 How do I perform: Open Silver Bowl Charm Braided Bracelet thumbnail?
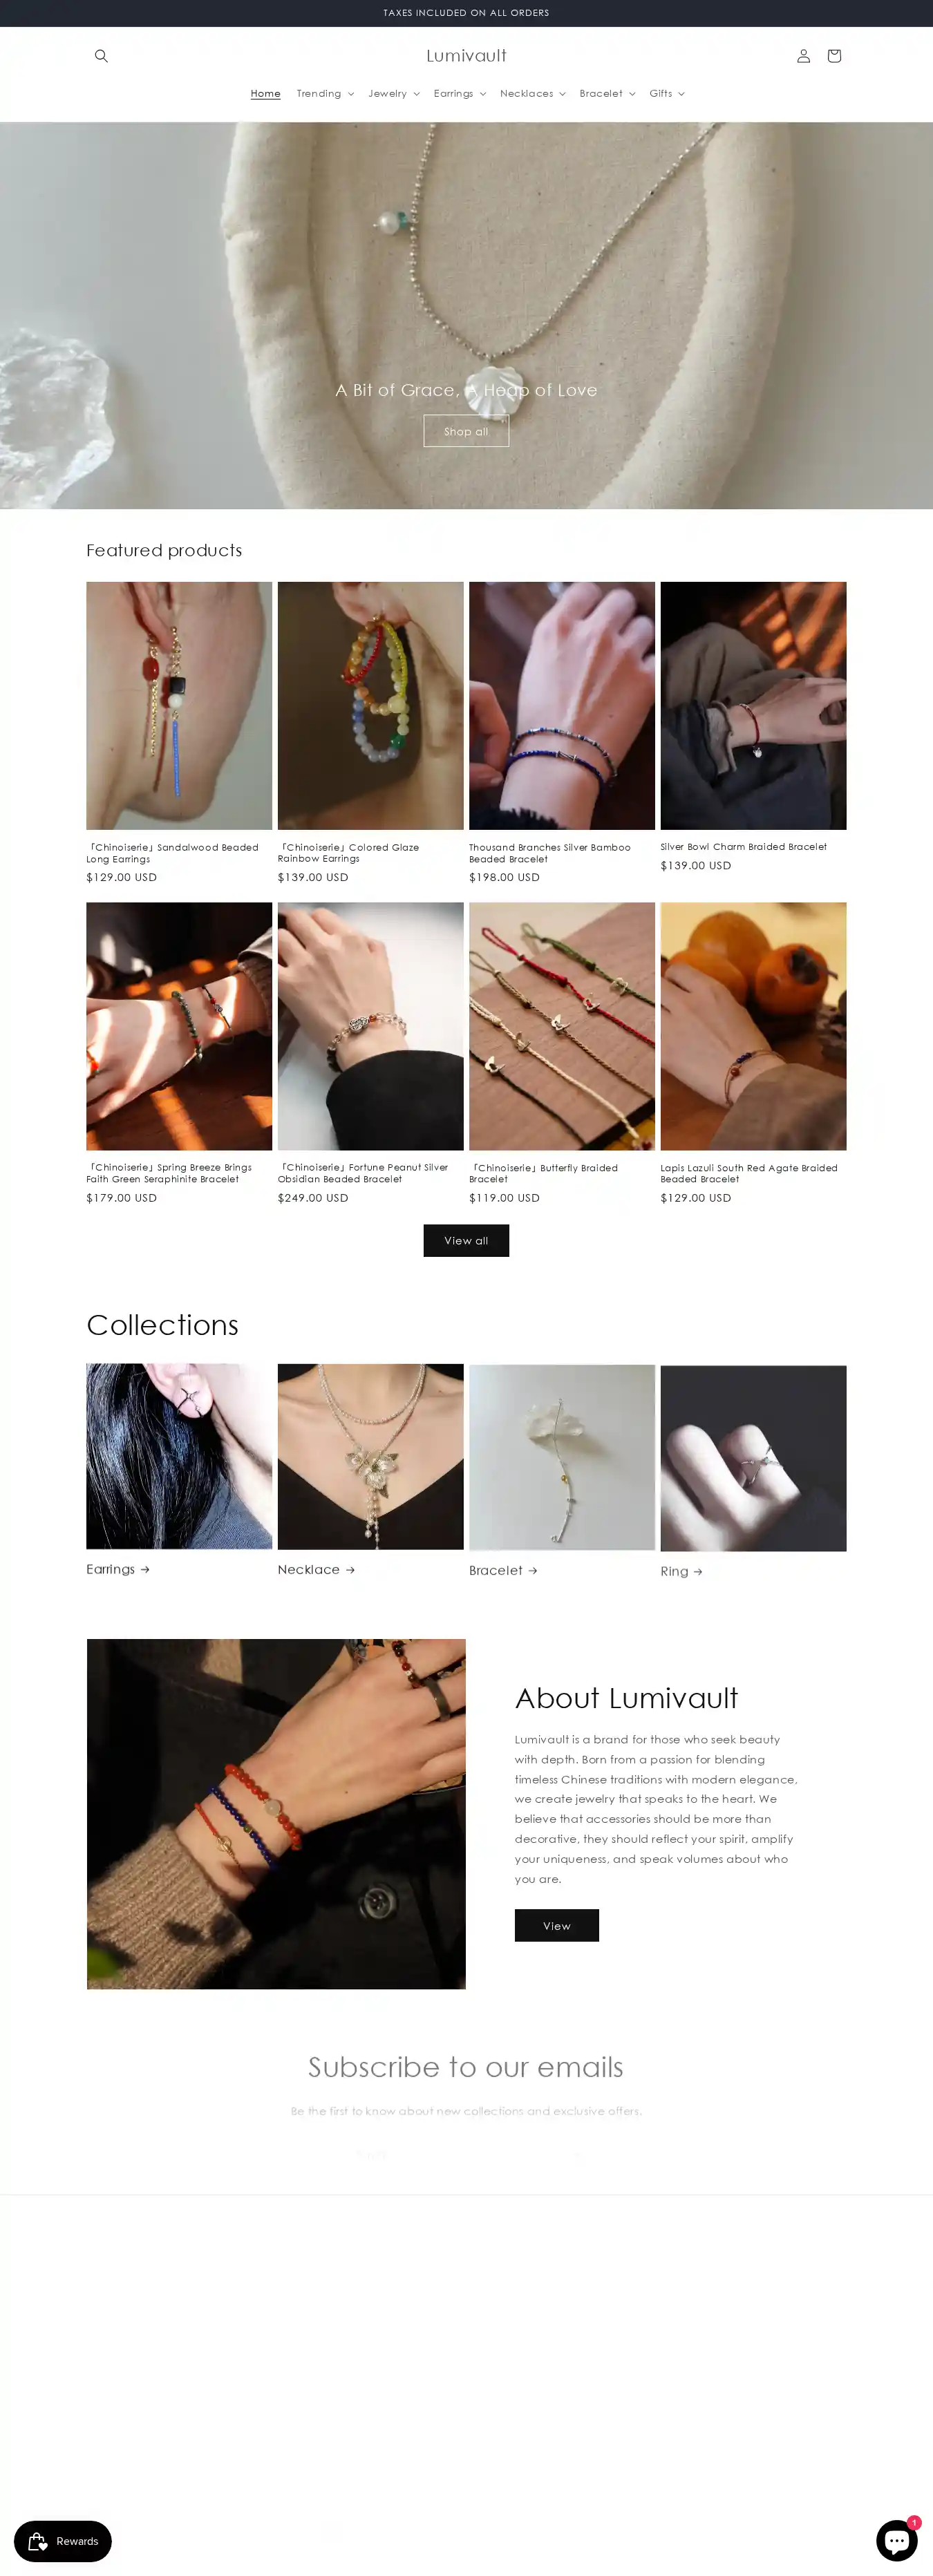pos(753,705)
